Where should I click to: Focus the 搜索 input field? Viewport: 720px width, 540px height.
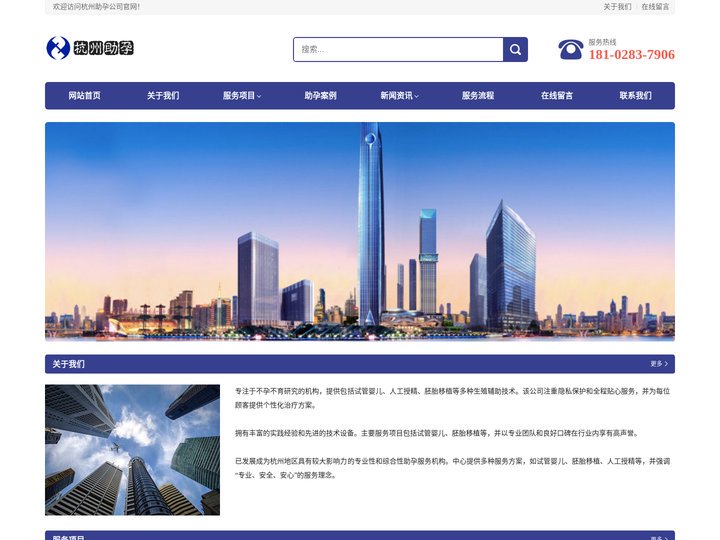[x=398, y=49]
